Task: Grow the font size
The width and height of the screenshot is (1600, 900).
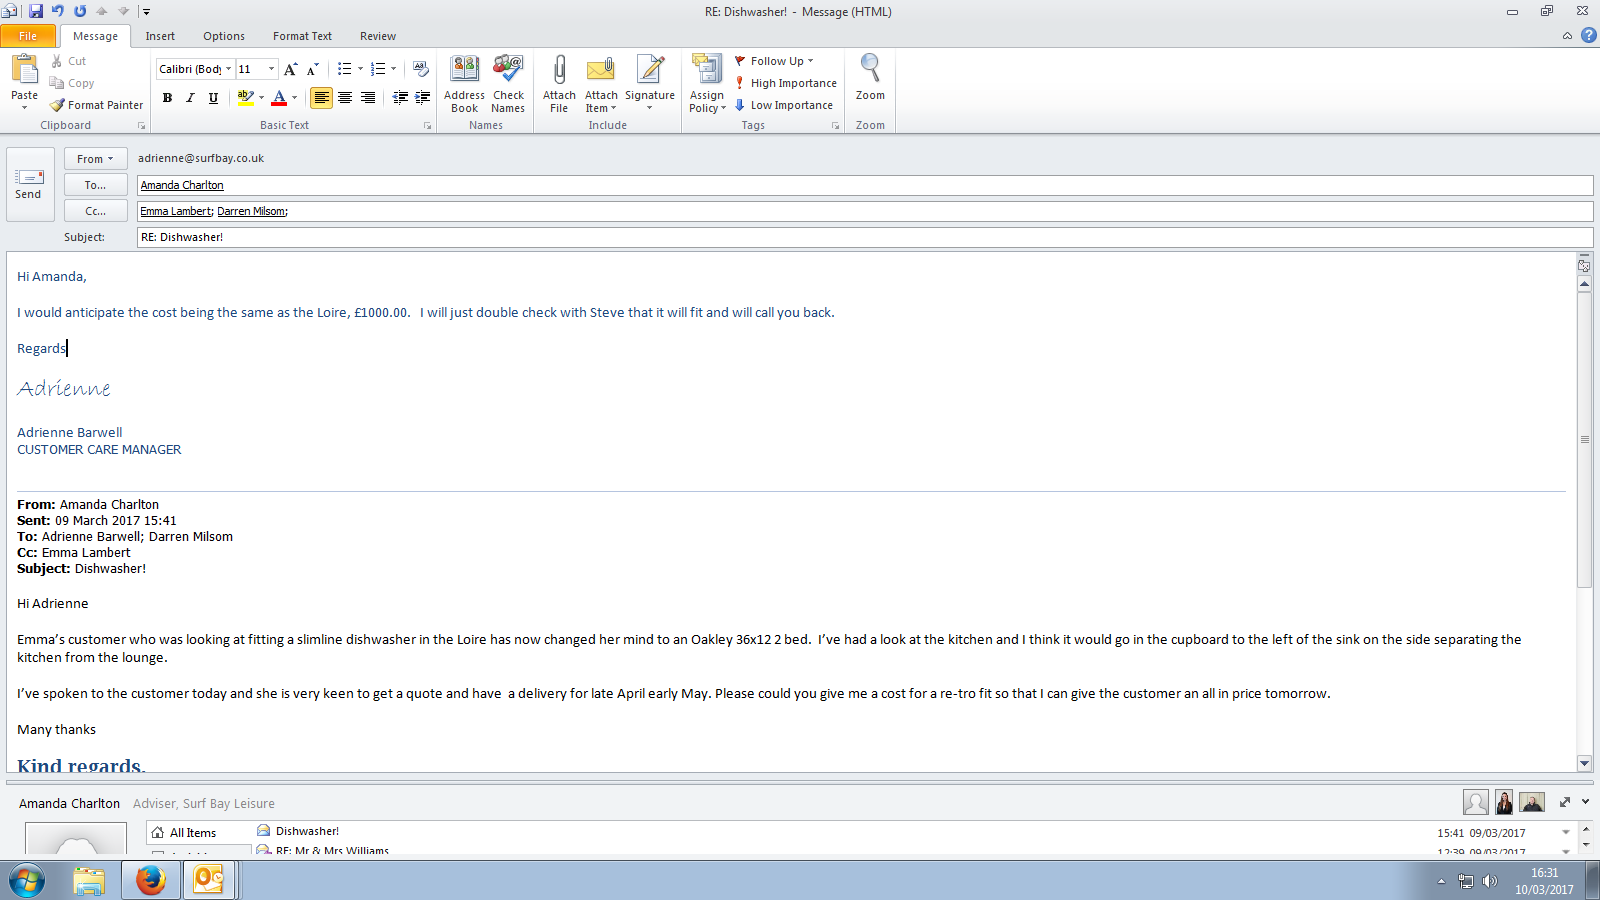Action: pos(290,69)
